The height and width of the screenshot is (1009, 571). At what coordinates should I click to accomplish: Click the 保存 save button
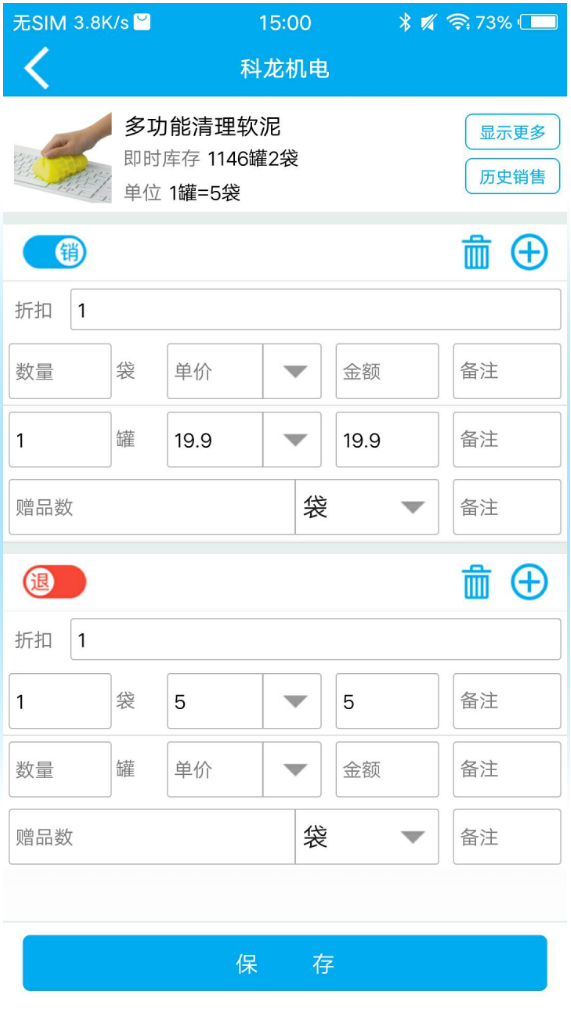click(x=285, y=963)
